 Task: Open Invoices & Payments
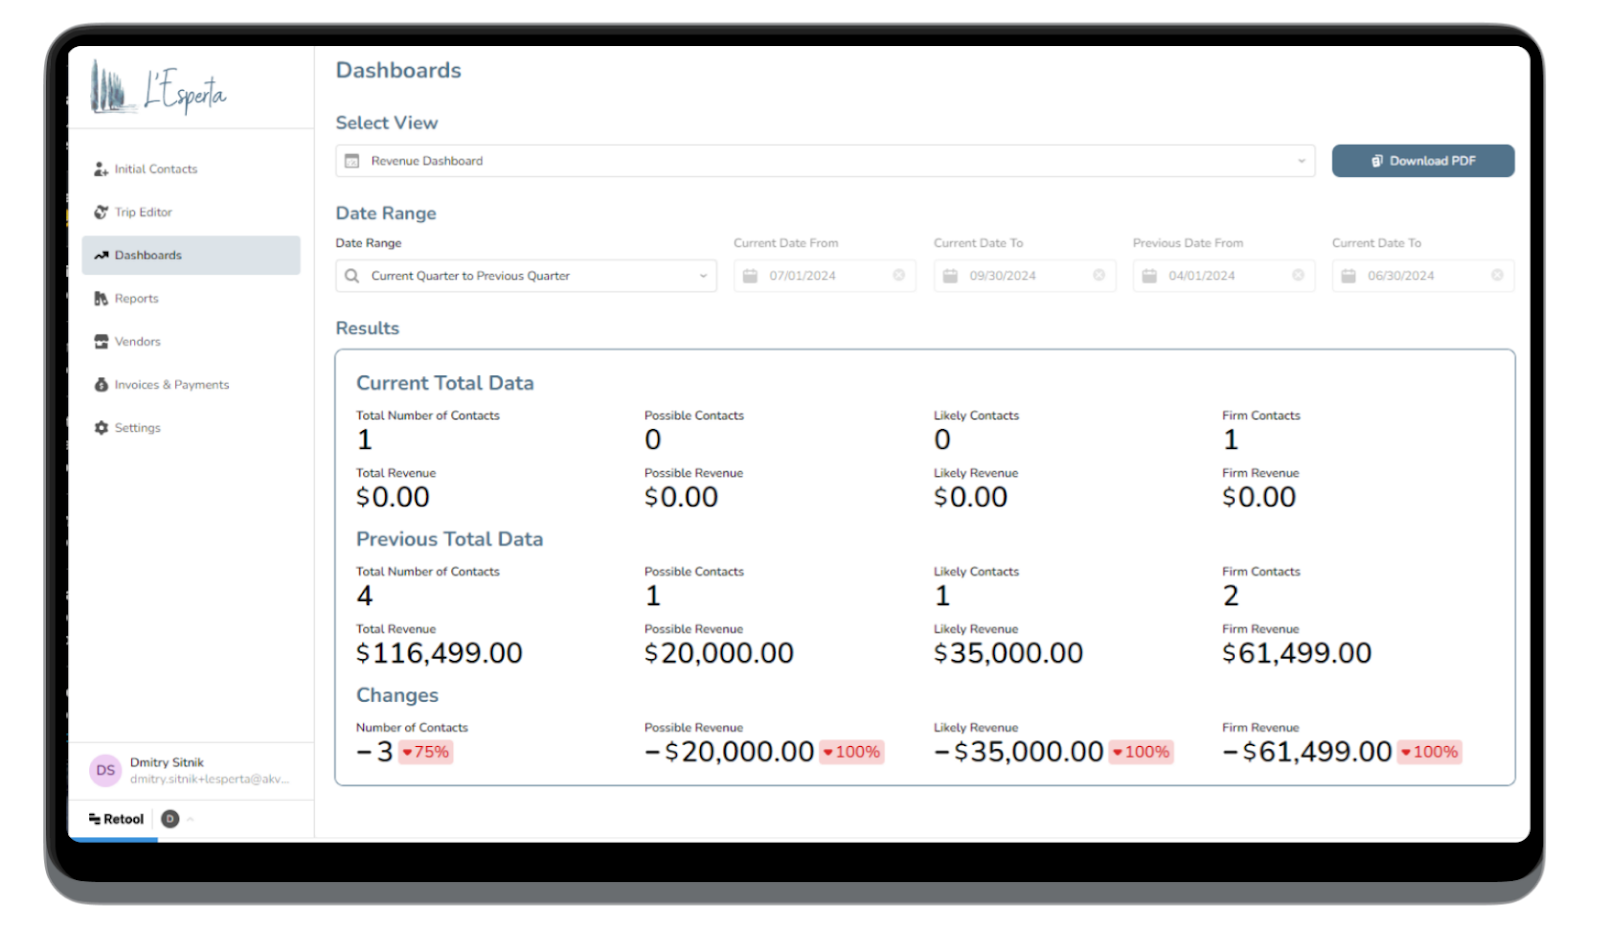pyautogui.click(x=191, y=384)
